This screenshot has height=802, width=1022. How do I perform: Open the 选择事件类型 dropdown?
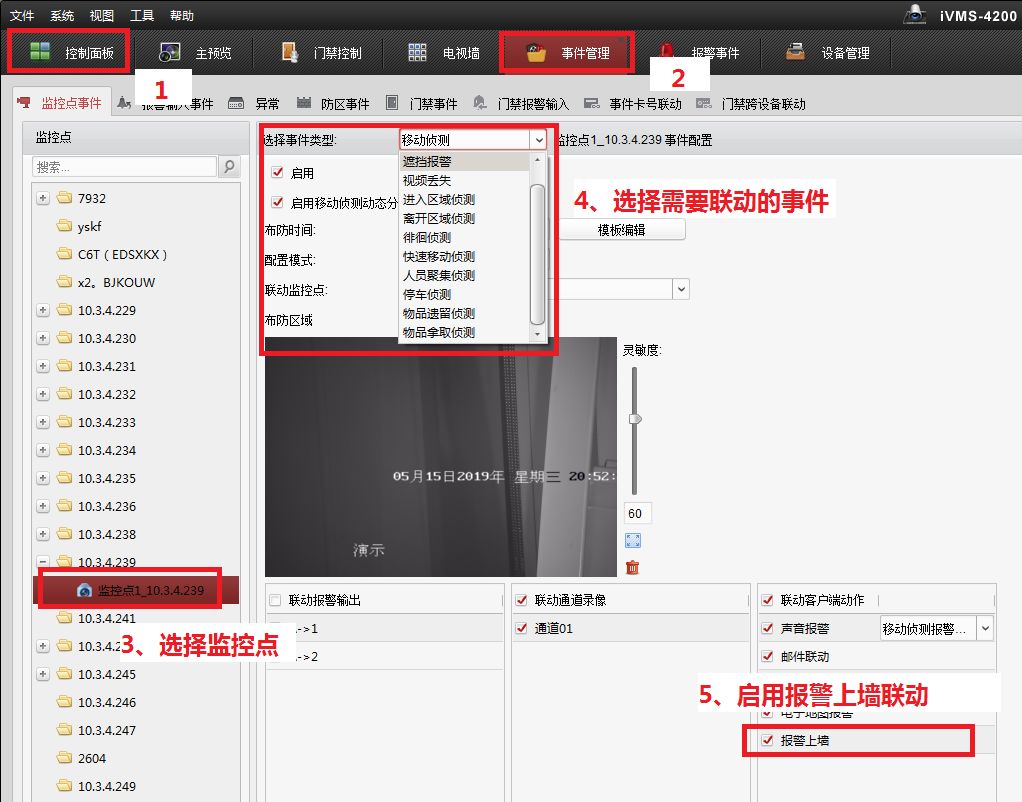pyautogui.click(x=538, y=141)
